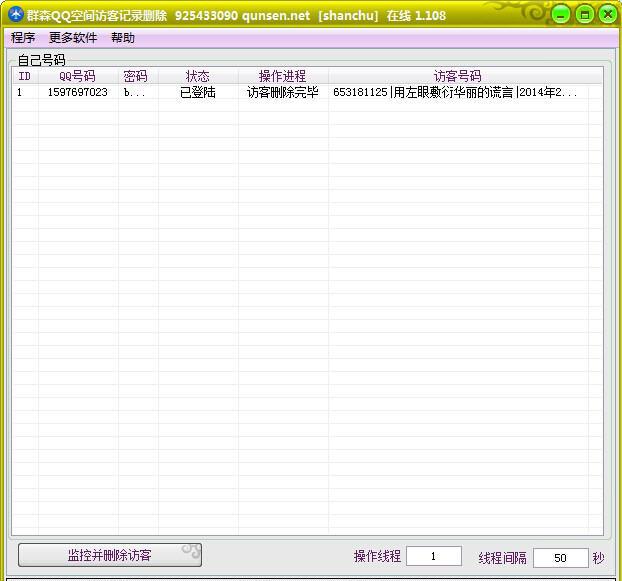Select the QQ number 1597697023 cell

78,92
